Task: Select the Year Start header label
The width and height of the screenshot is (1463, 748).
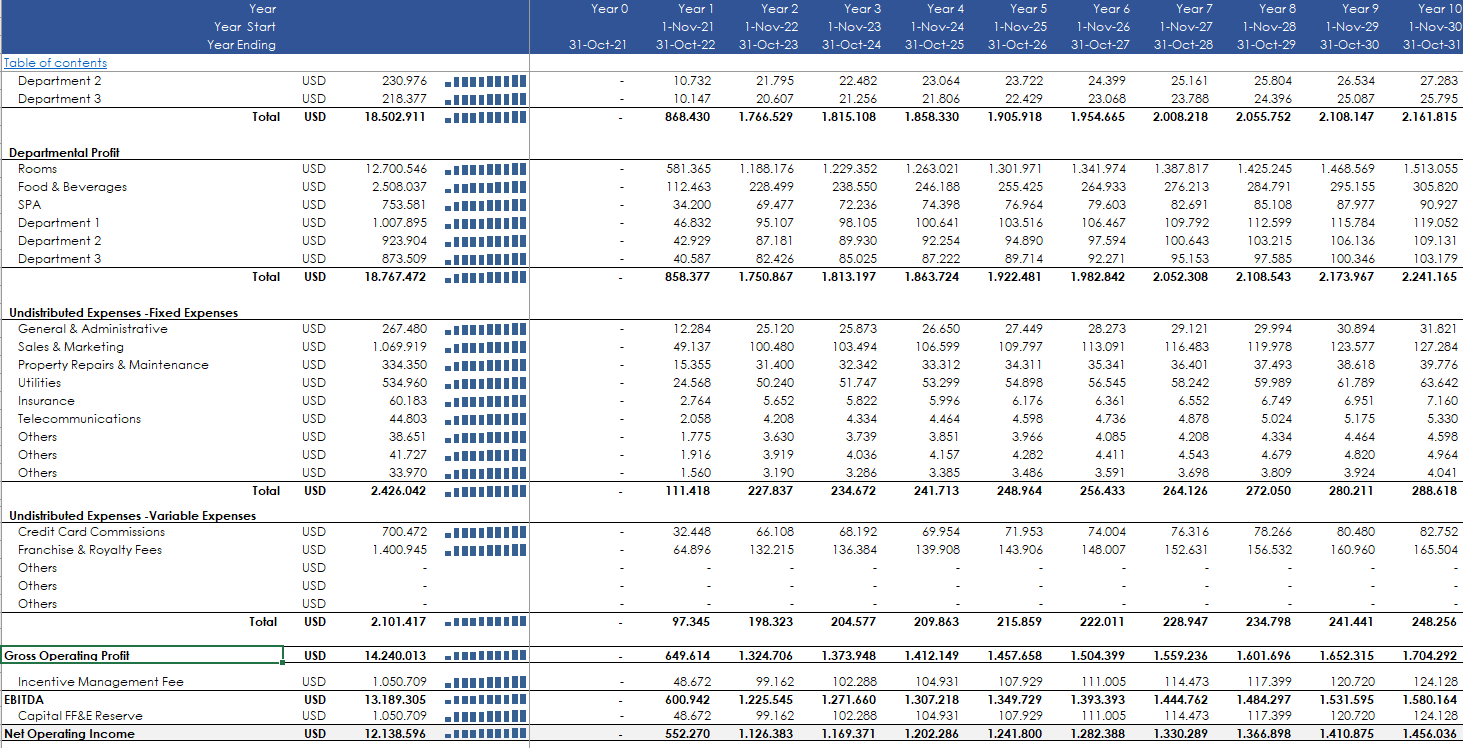Action: click(x=245, y=27)
